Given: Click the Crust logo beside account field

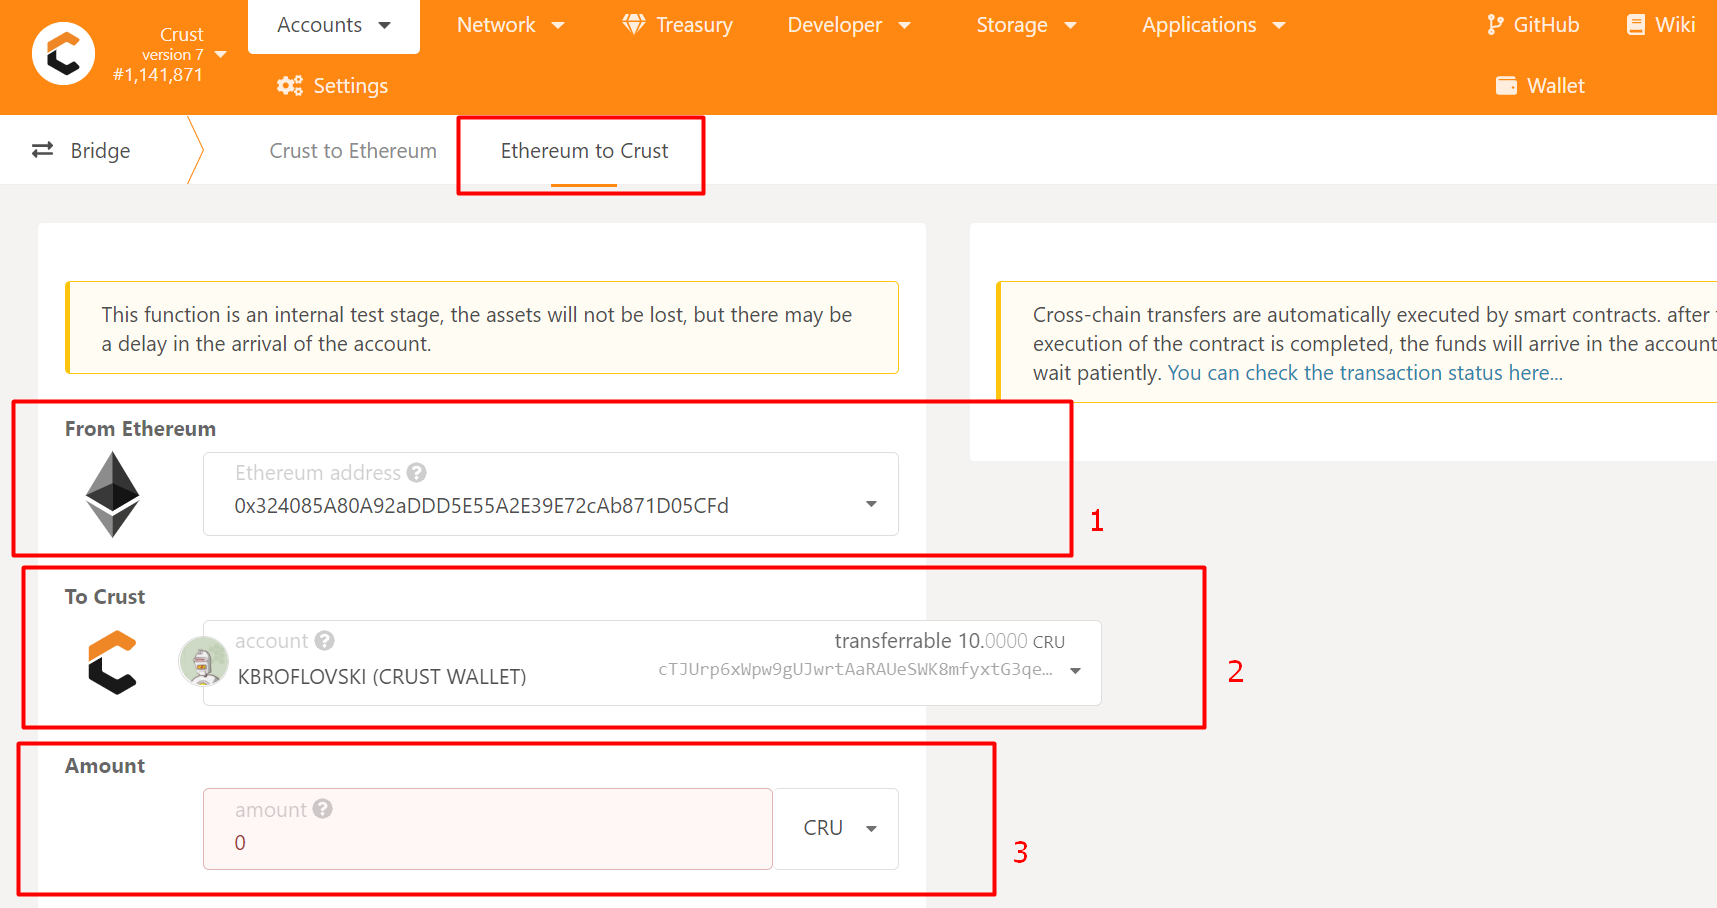Looking at the screenshot, I should pyautogui.click(x=112, y=662).
